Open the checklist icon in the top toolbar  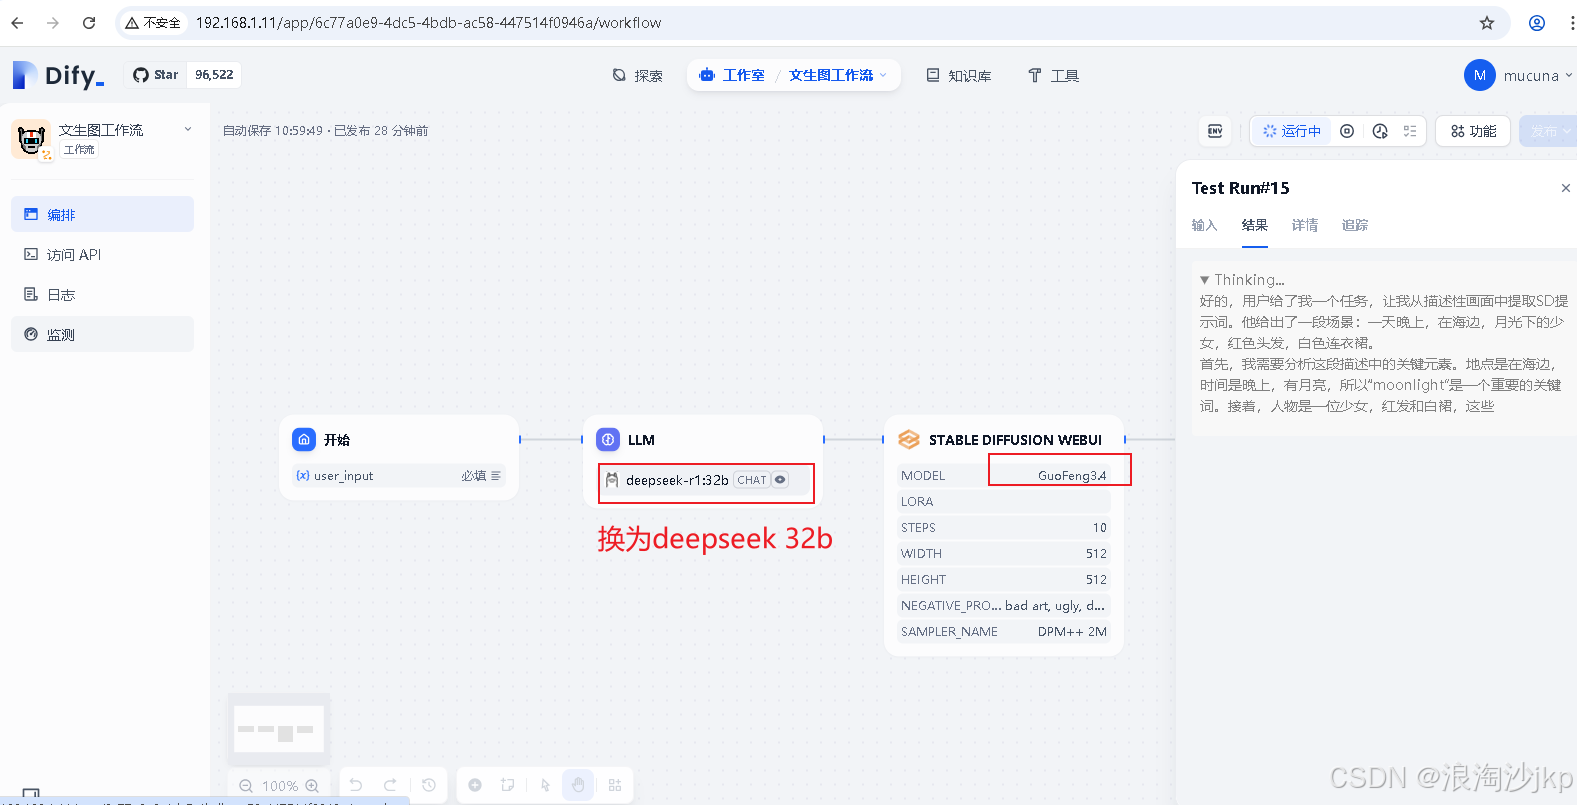(1410, 131)
